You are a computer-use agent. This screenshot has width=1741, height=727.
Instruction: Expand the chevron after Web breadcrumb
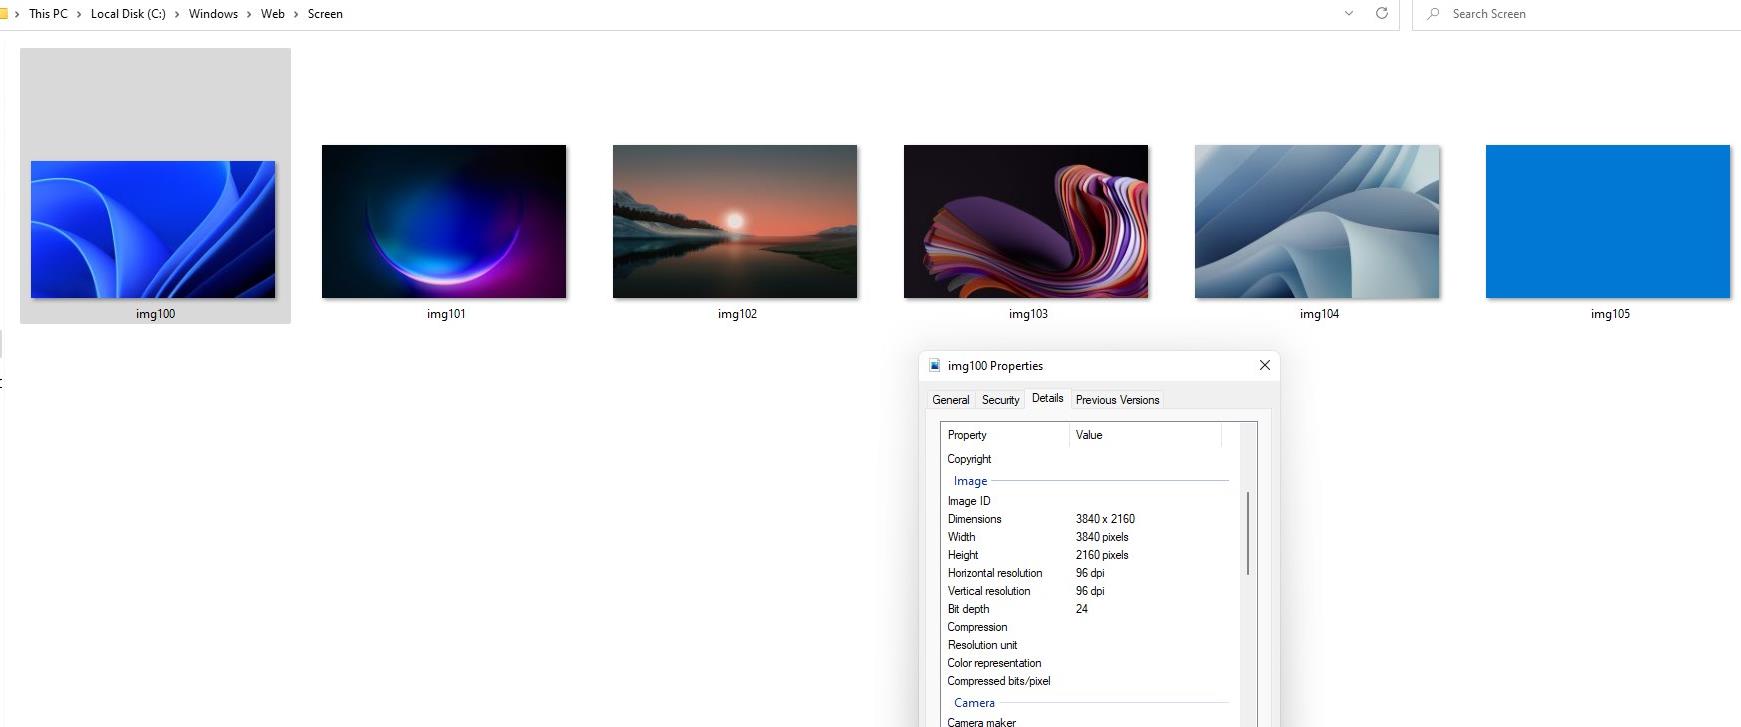click(296, 14)
